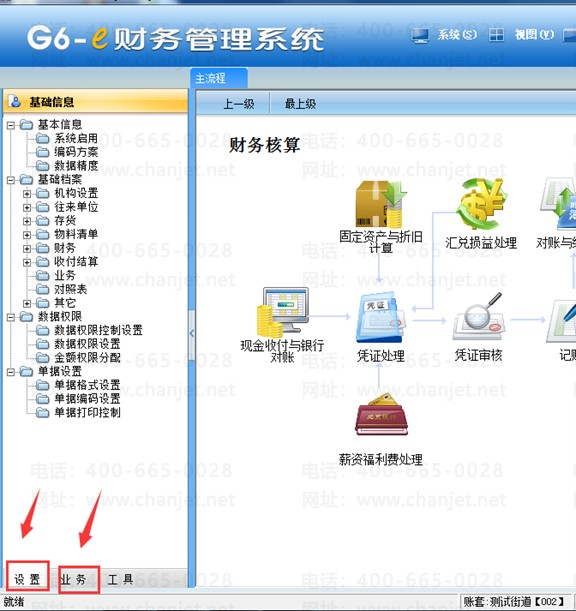Click the folder icon next to 对照表
This screenshot has height=611, width=576.
click(42, 289)
